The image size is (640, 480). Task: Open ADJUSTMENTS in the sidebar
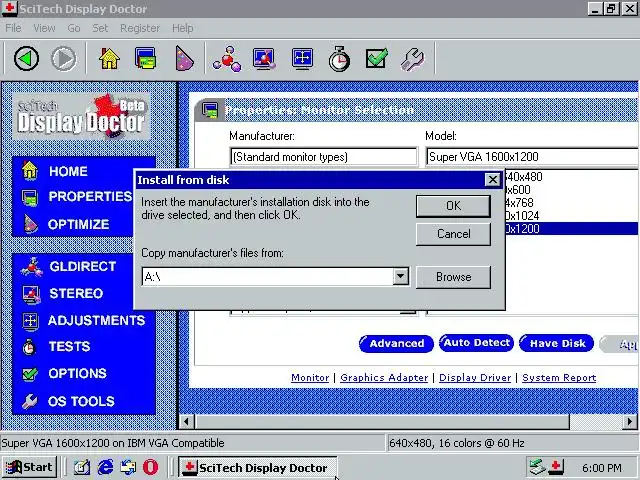[x=96, y=320]
